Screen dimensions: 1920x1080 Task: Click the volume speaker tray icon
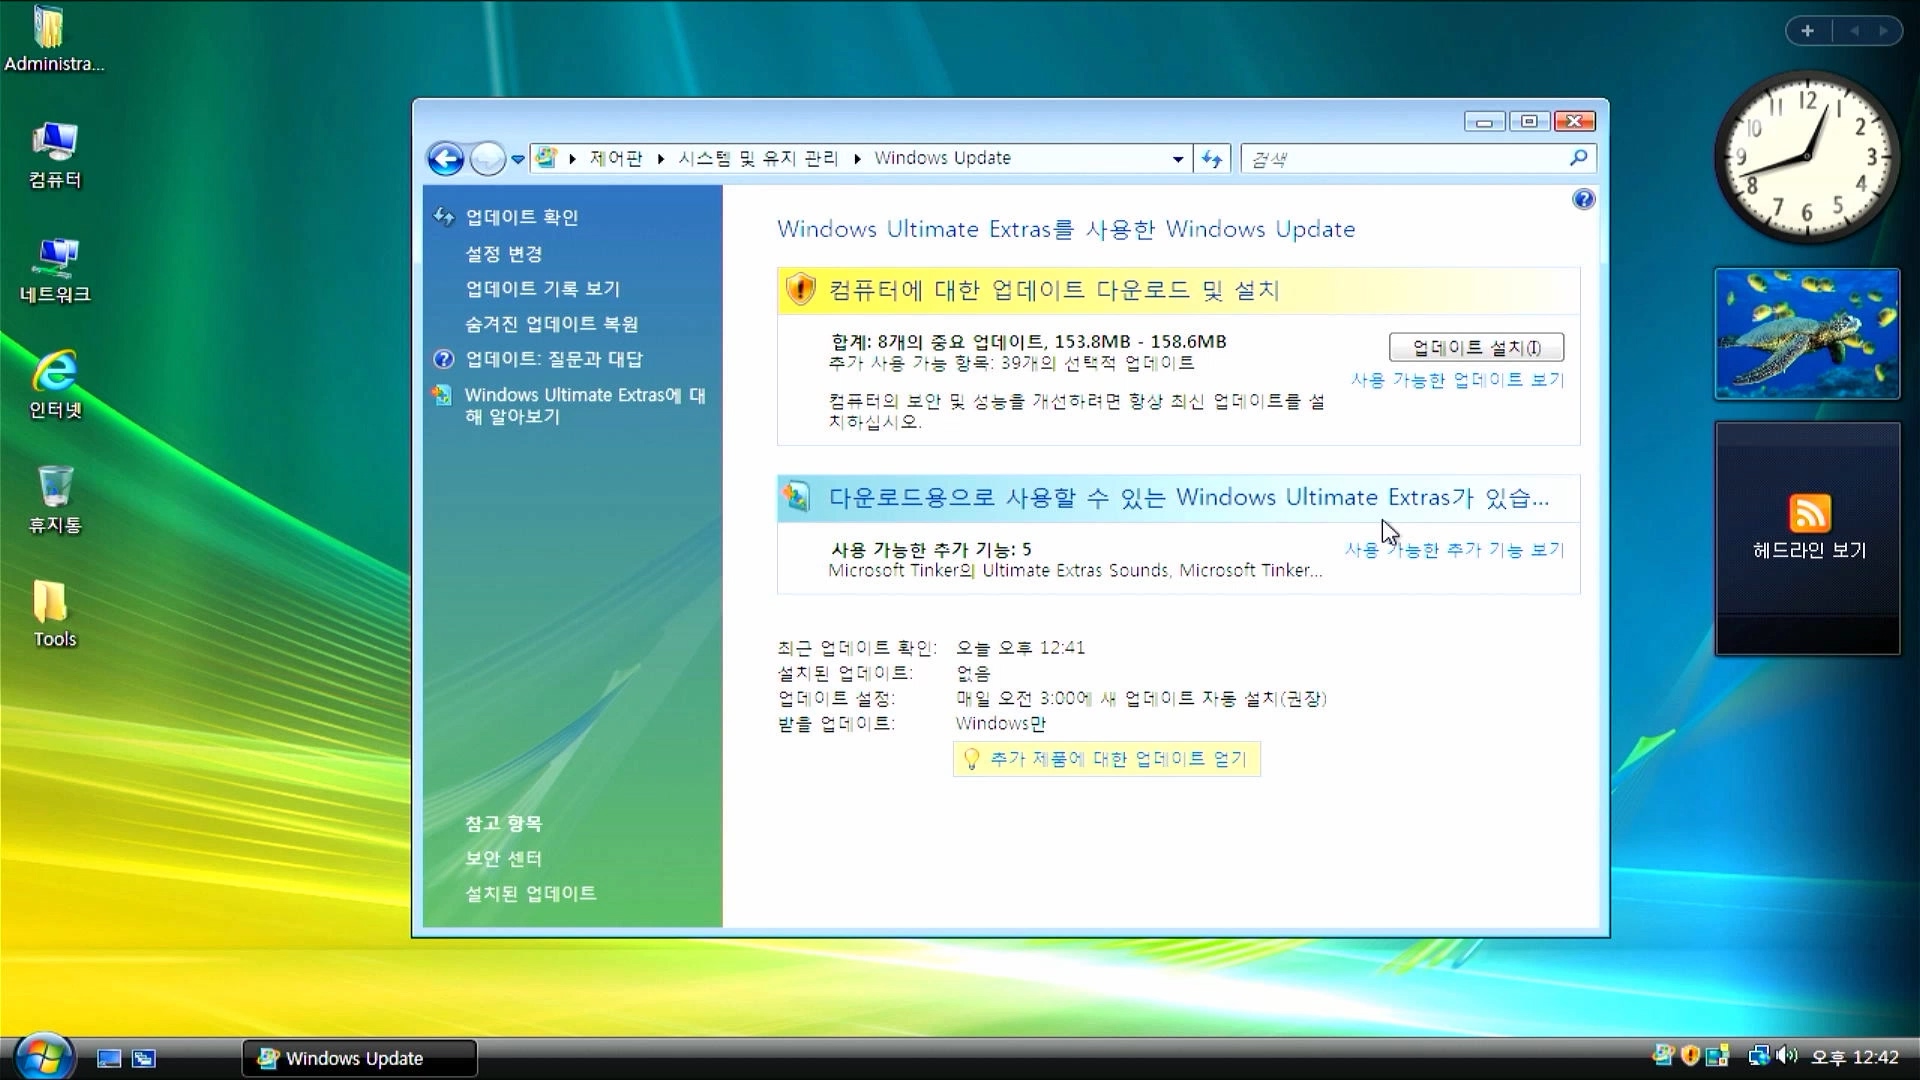[1787, 1056]
